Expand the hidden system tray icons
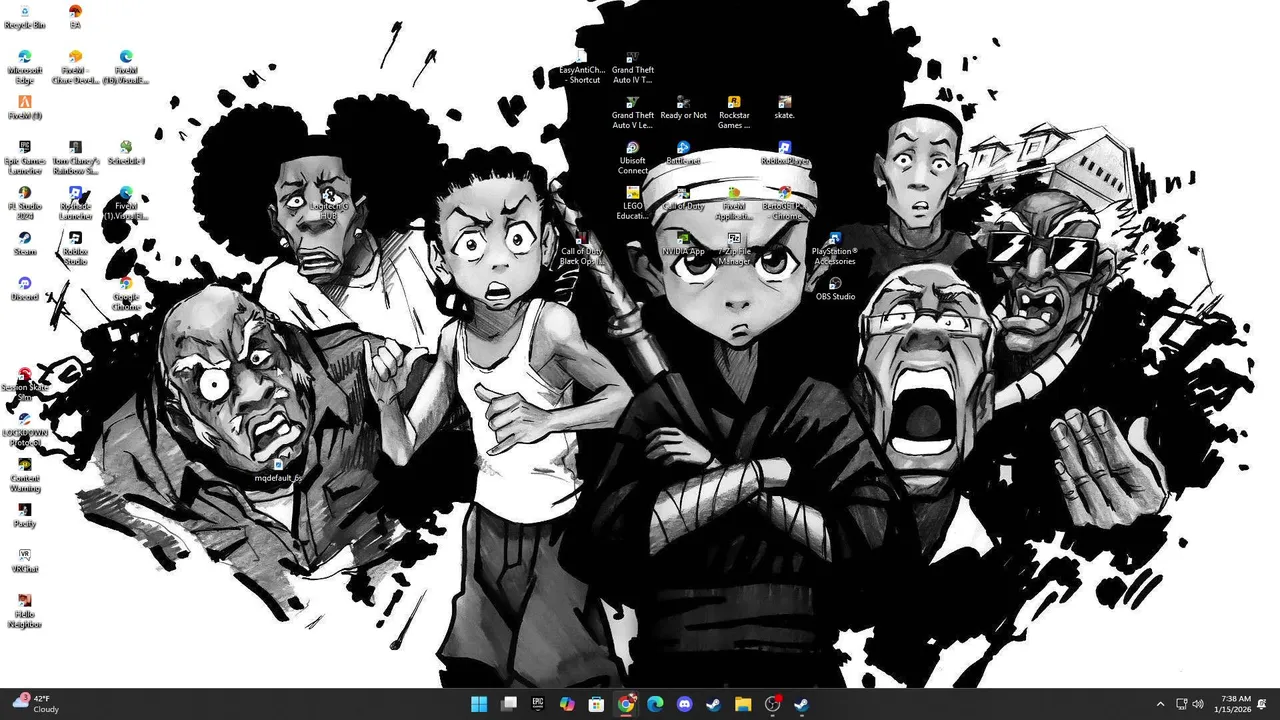This screenshot has width=1280, height=720. (1160, 704)
